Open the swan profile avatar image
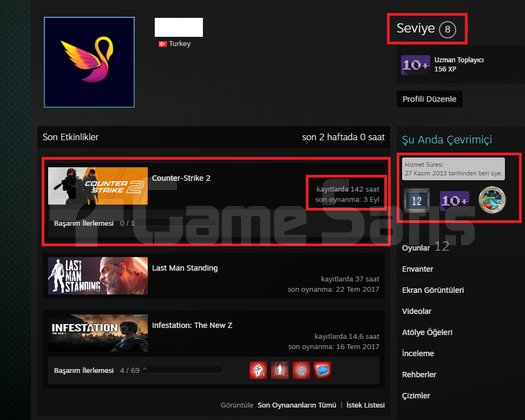This screenshot has width=525, height=420. pyautogui.click(x=89, y=62)
